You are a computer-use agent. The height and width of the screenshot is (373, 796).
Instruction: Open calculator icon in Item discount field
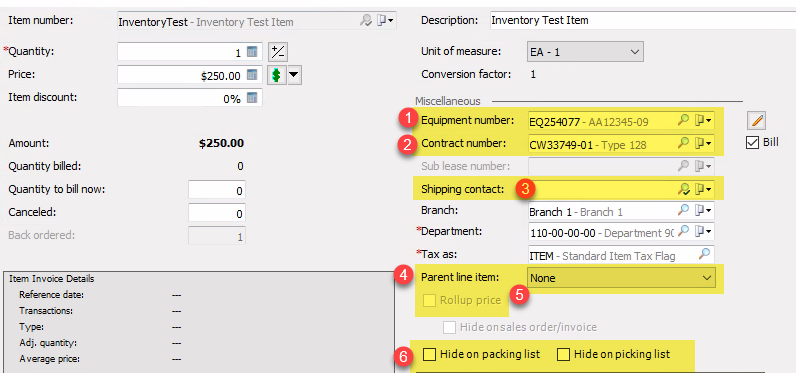[x=252, y=98]
